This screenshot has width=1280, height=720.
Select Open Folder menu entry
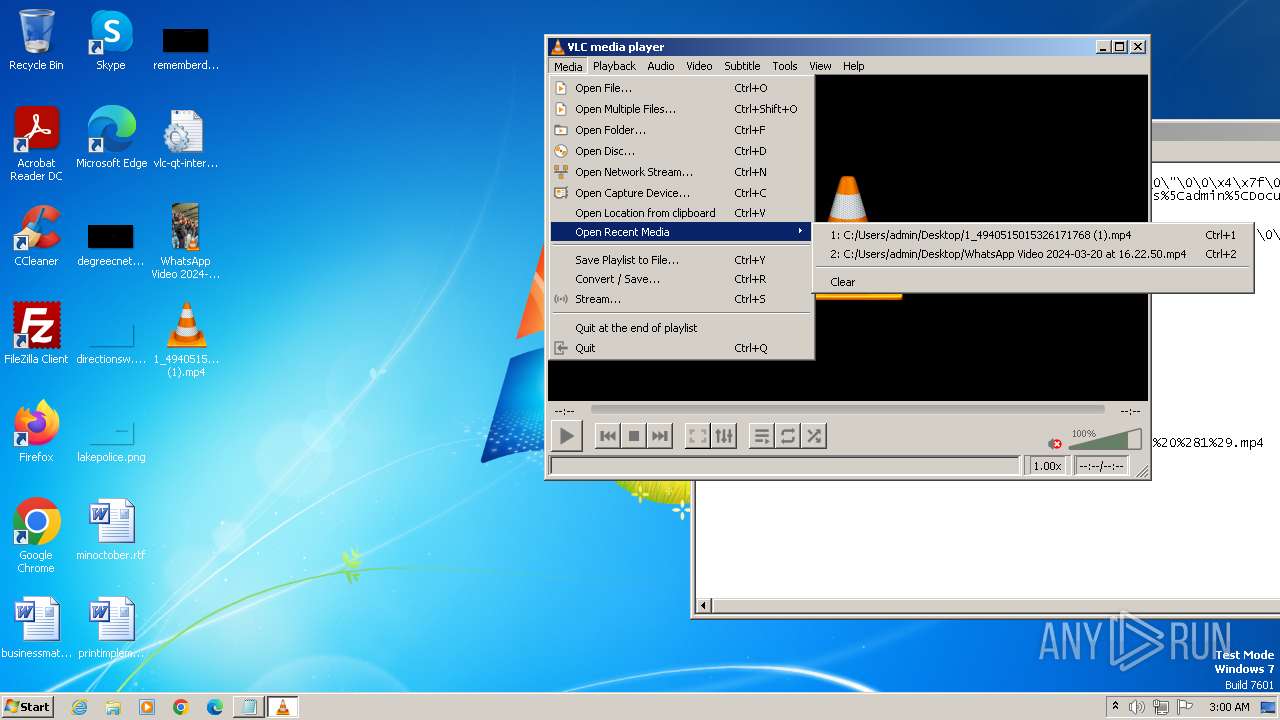pos(683,130)
